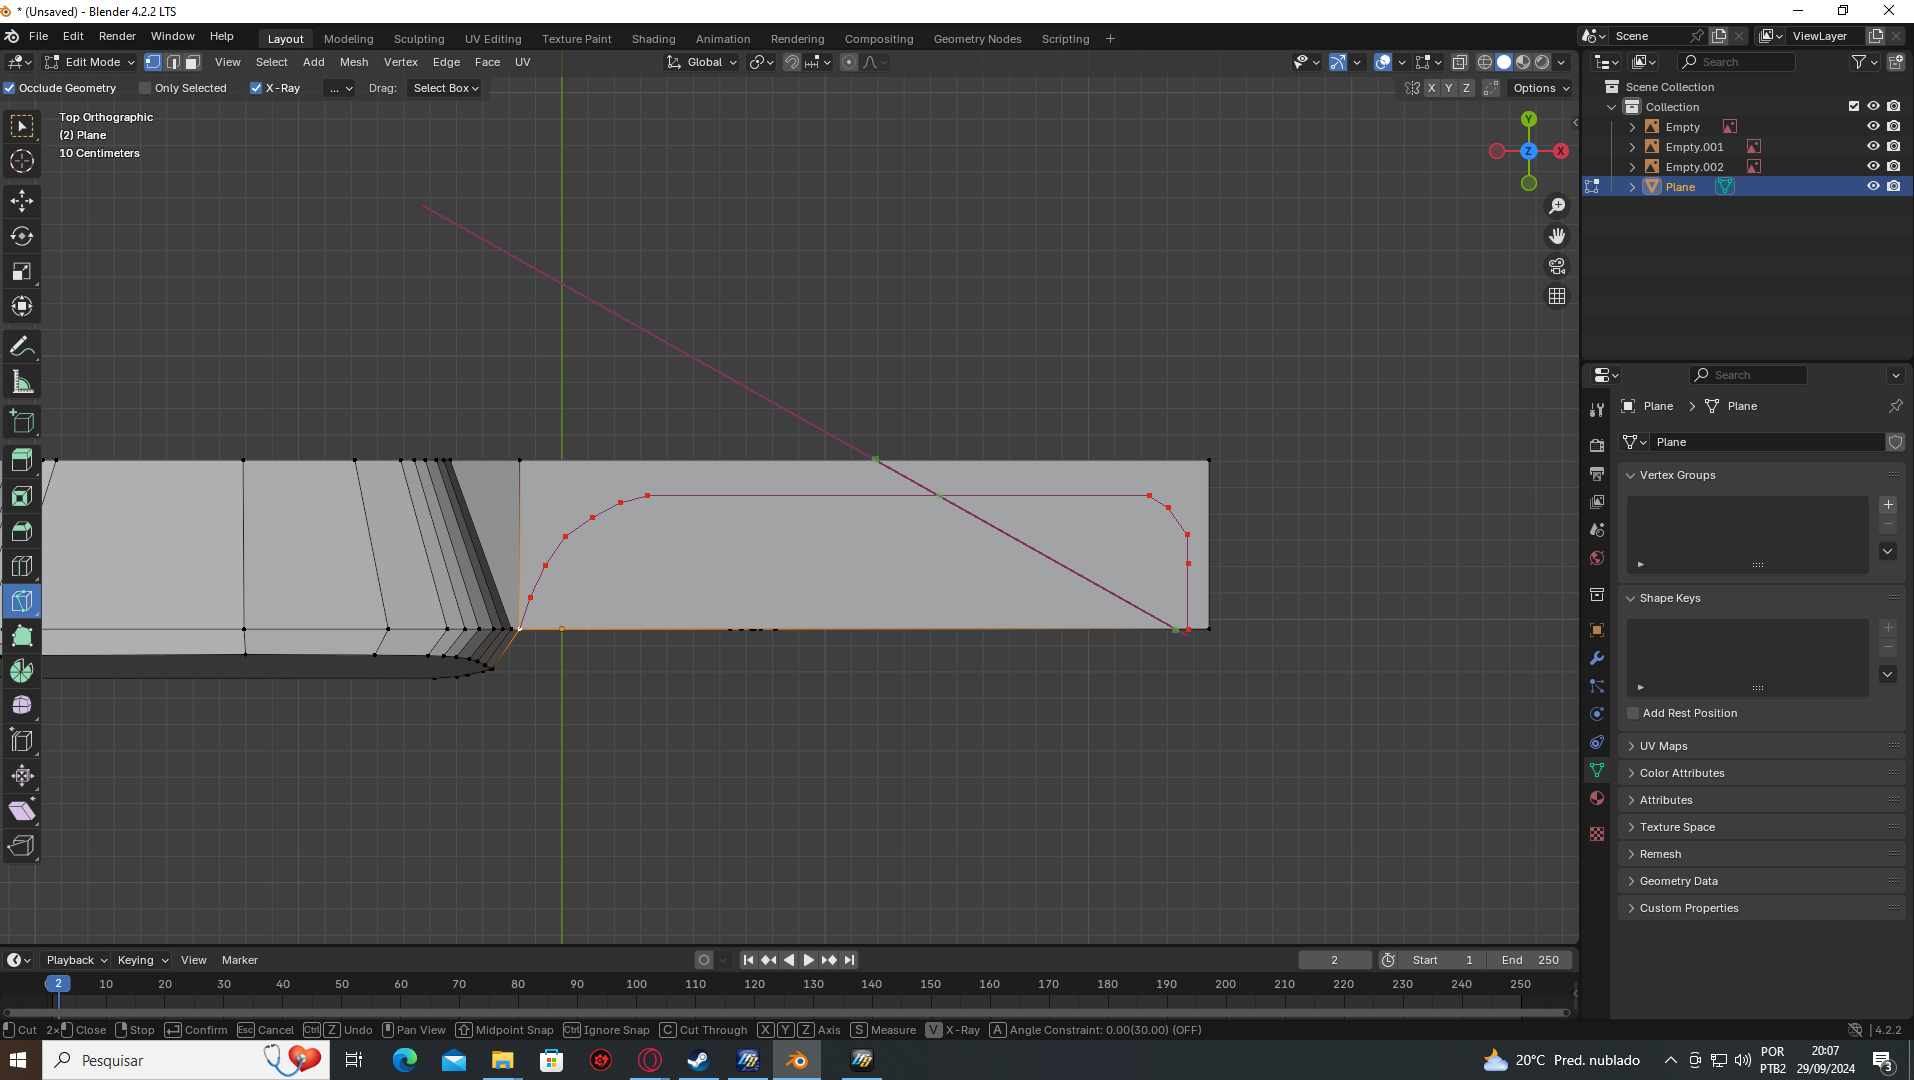1914x1080 pixels.
Task: Enable the Add Rest Position checkbox
Action: click(x=1633, y=713)
